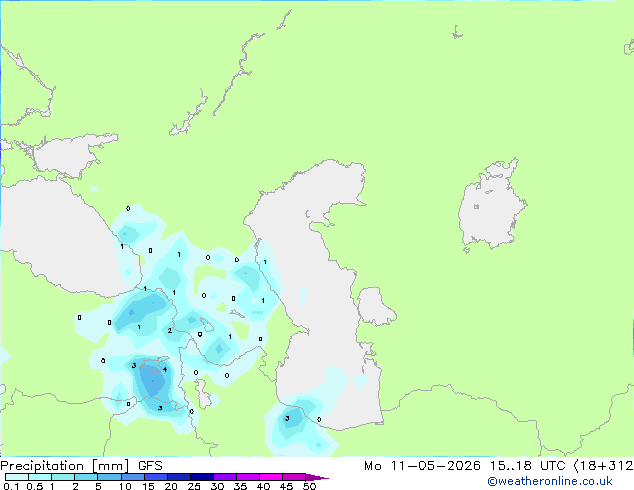The image size is (634, 490).
Task: Click the above-50 arrow tip of legend
Action: tap(317, 477)
